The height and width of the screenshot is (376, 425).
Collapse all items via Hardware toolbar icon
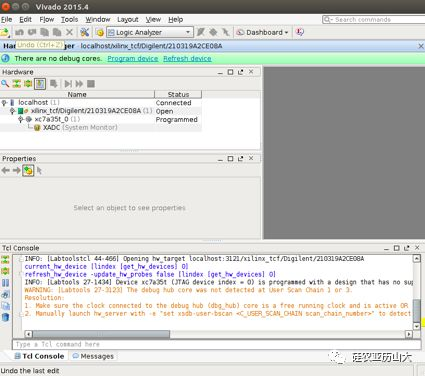(x=17, y=84)
